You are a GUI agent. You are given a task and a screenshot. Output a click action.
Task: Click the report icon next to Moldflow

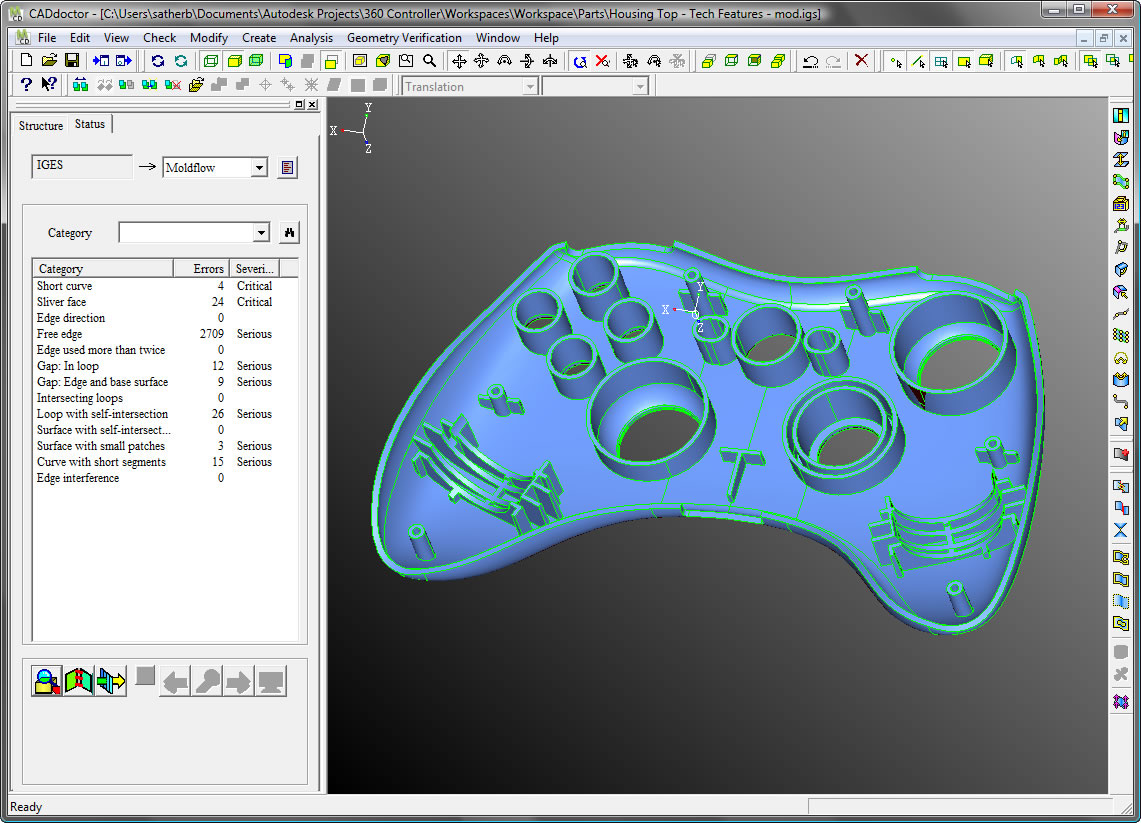(288, 168)
